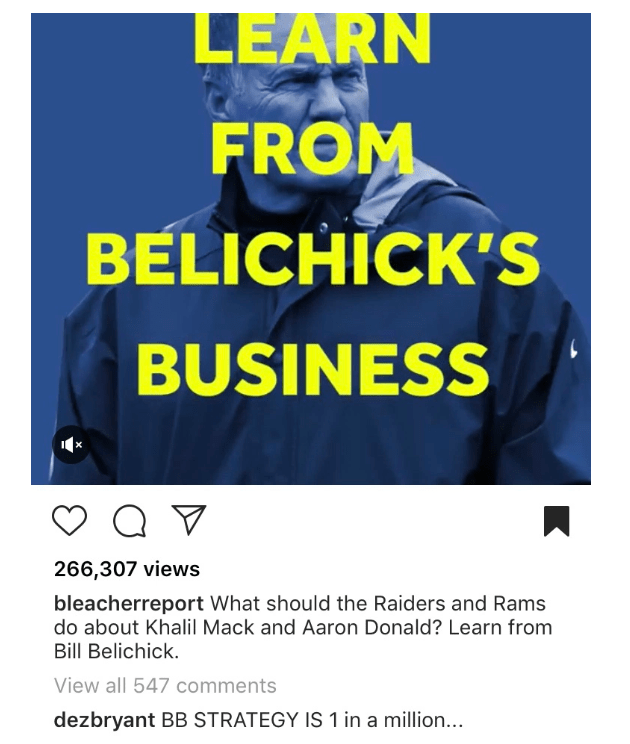Tap the 'BB STRATEGY IS 1 in a million...' comment
The height and width of the screenshot is (744, 630).
click(x=312, y=720)
